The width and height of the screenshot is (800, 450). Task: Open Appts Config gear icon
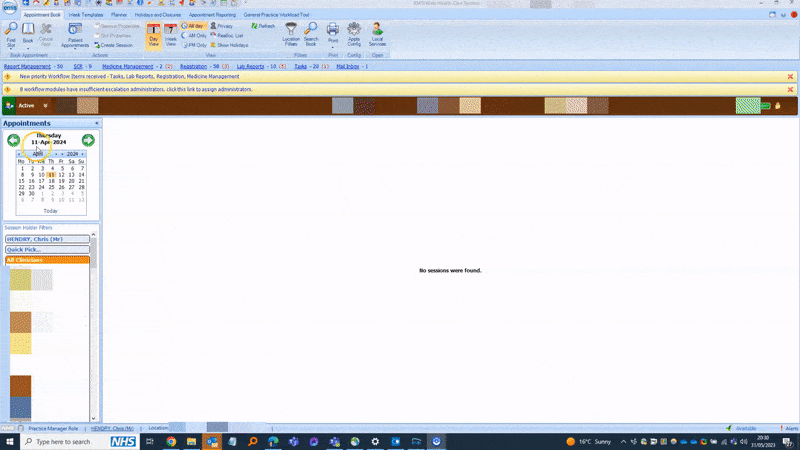pyautogui.click(x=354, y=34)
